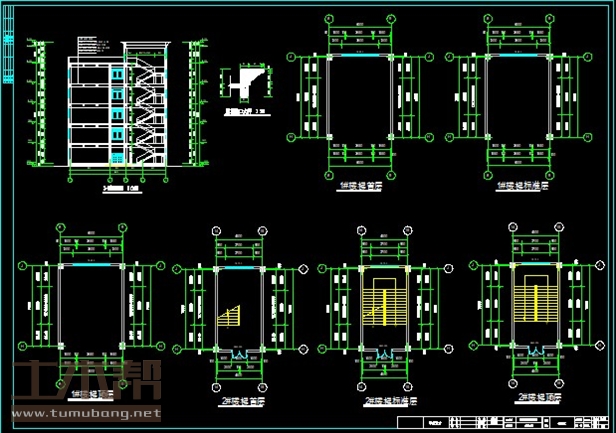Click the yellow stair flight in 2# first floor plan

(230, 317)
